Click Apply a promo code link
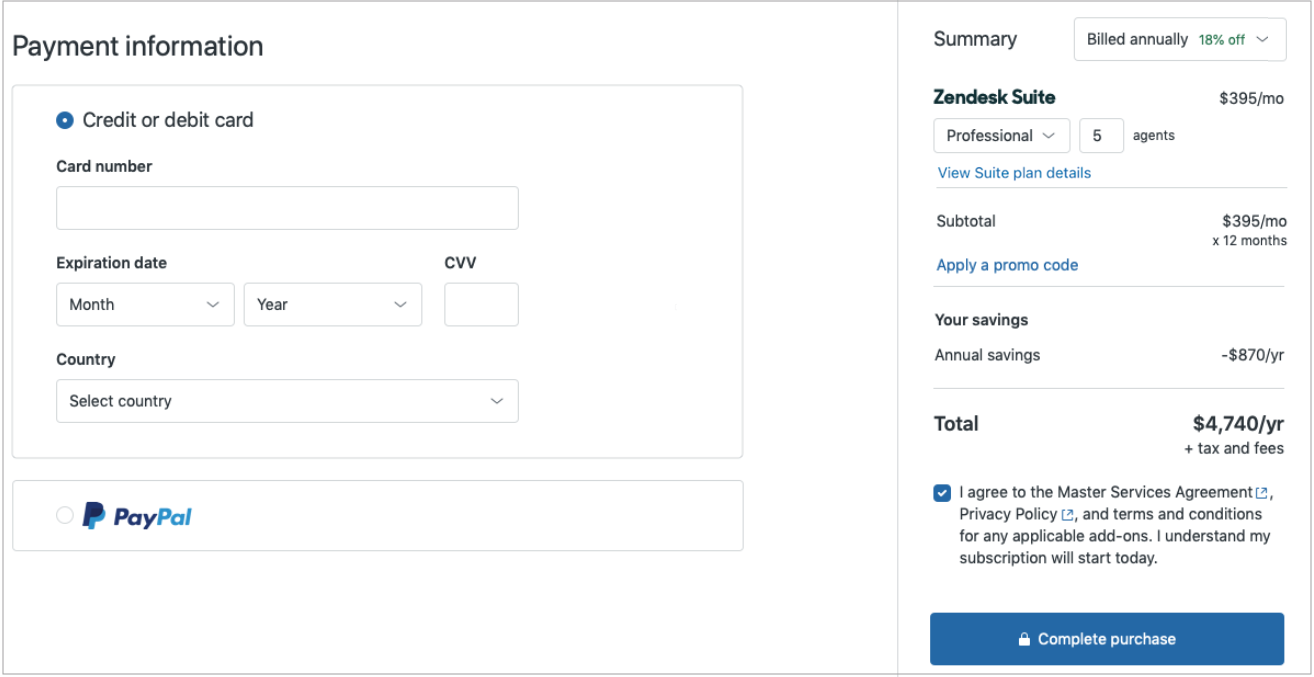 click(x=1007, y=265)
